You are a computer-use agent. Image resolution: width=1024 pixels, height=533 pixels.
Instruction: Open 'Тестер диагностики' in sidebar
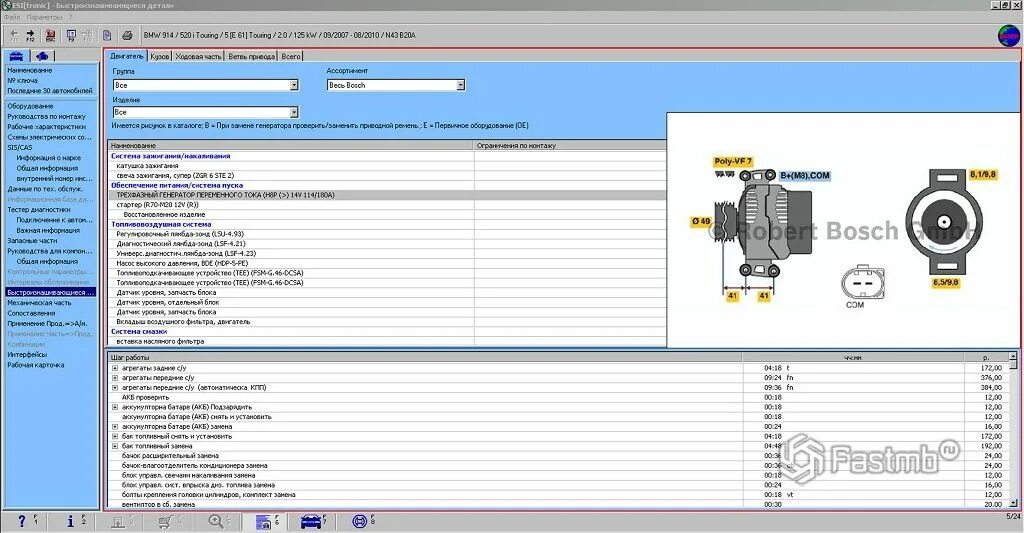pos(39,210)
